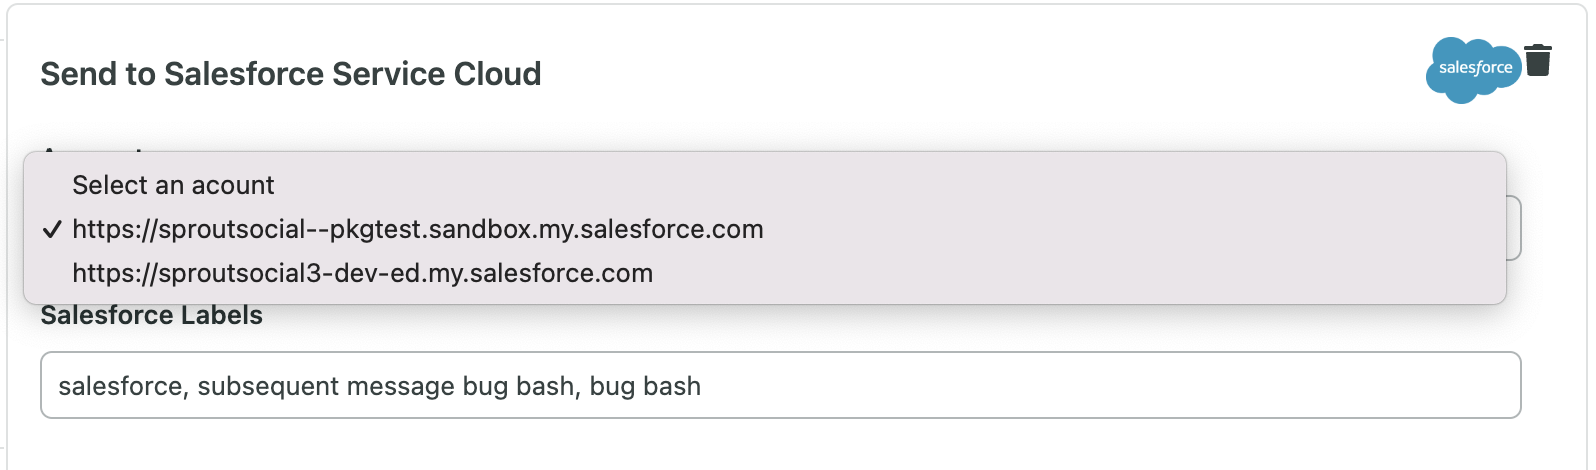1596x470 pixels.
Task: Click the 'Salesforce Labels' field label
Action: [x=152, y=315]
